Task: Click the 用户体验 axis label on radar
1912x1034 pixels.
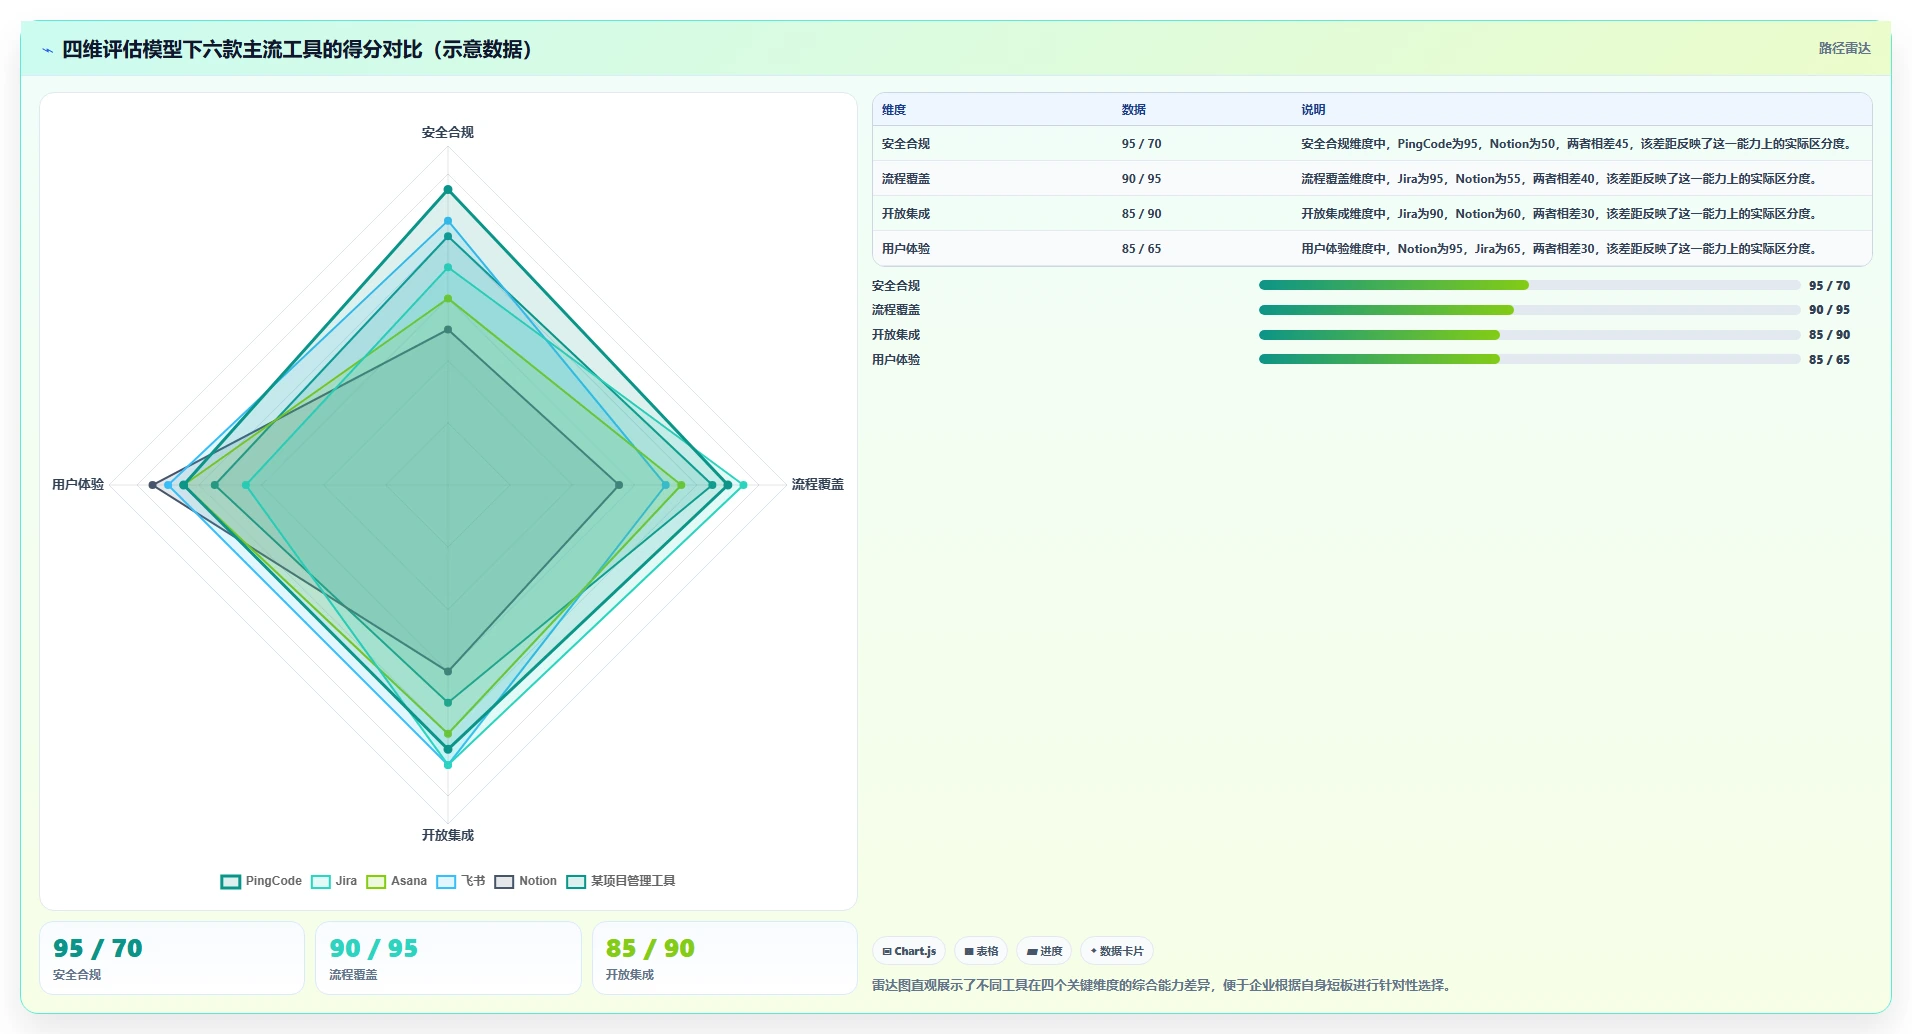Action: click(x=78, y=484)
